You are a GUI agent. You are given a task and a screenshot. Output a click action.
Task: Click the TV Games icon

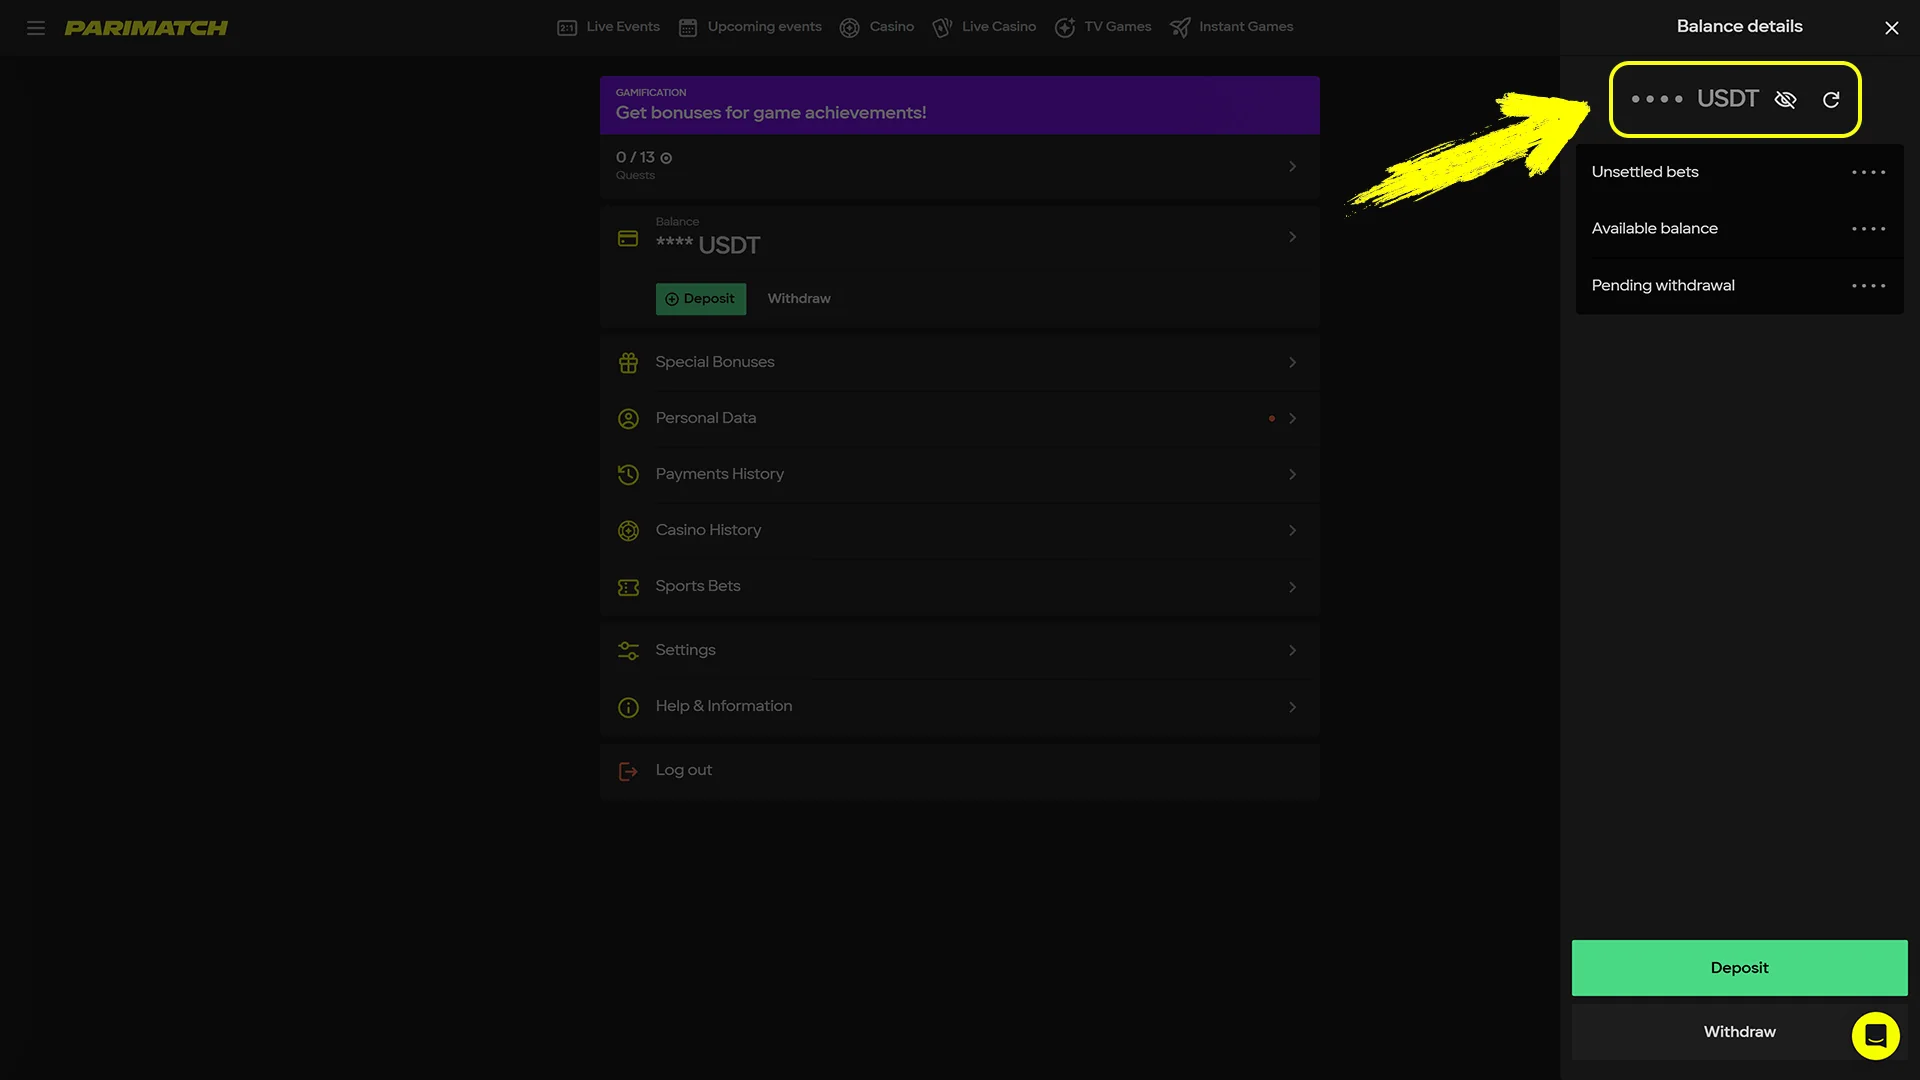coord(1065,28)
